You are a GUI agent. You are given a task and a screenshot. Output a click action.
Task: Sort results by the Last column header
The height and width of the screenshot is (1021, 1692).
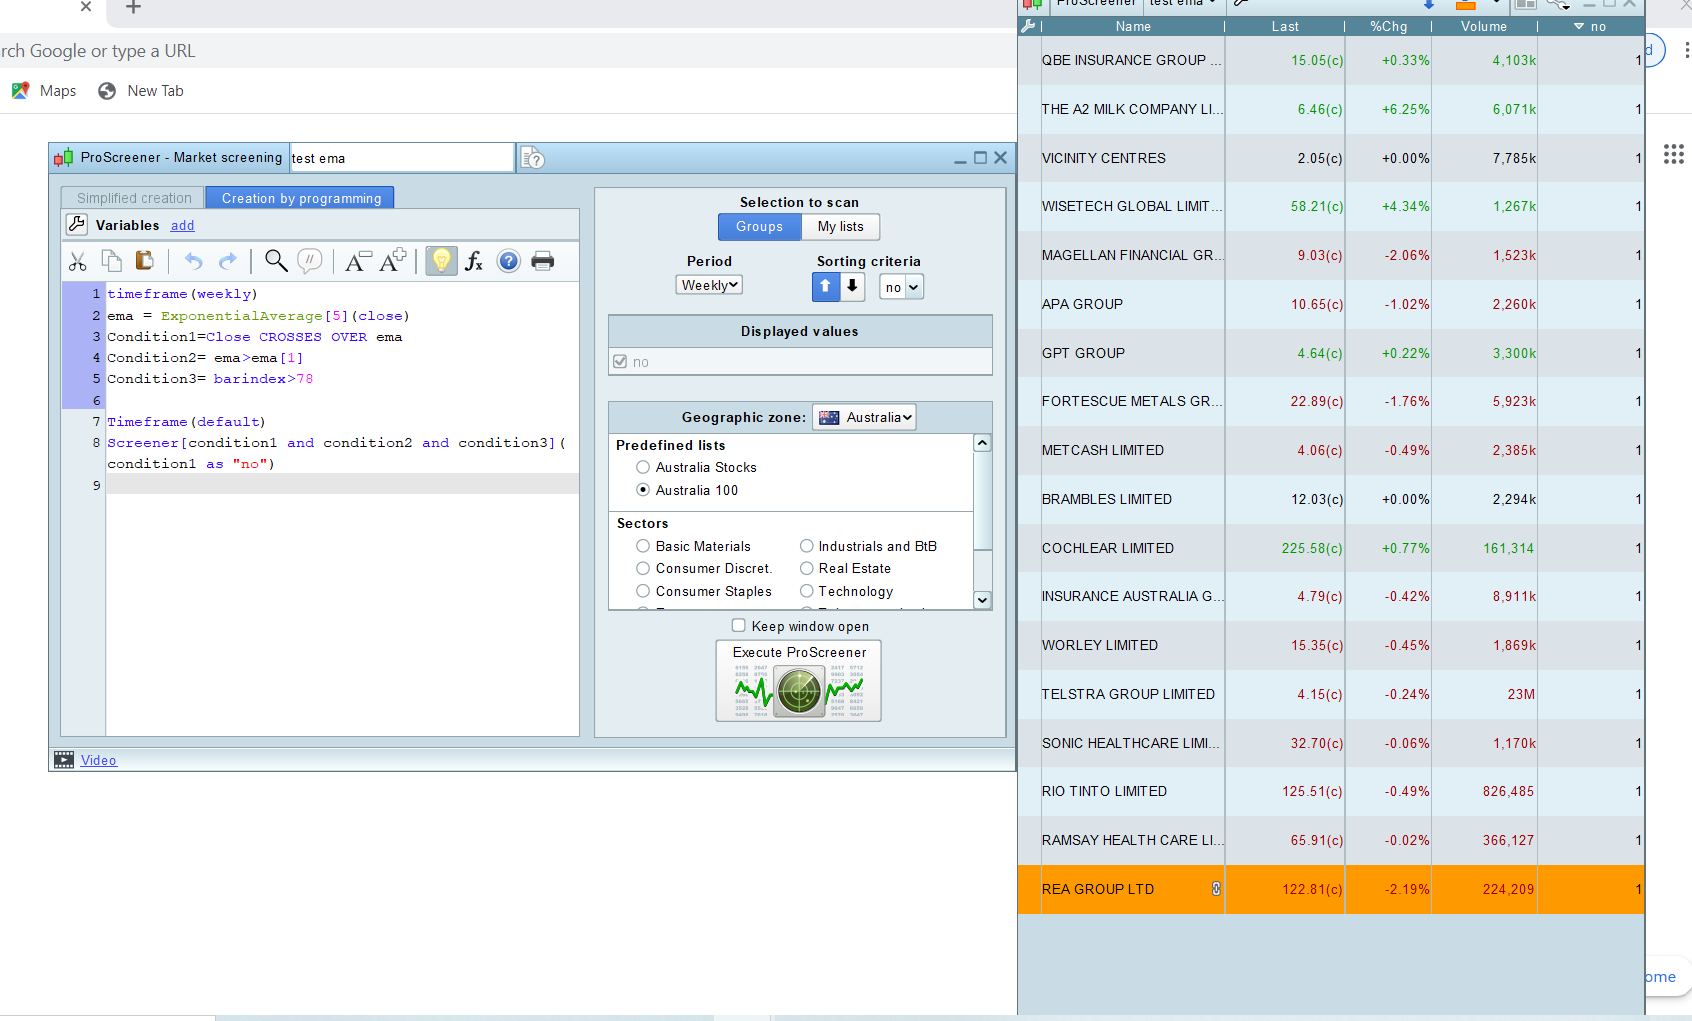tap(1285, 27)
